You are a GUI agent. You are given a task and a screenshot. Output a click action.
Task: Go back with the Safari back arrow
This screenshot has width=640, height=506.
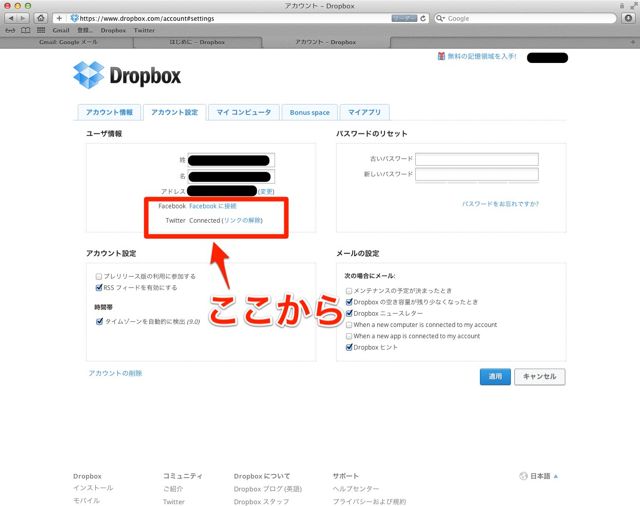click(11, 18)
